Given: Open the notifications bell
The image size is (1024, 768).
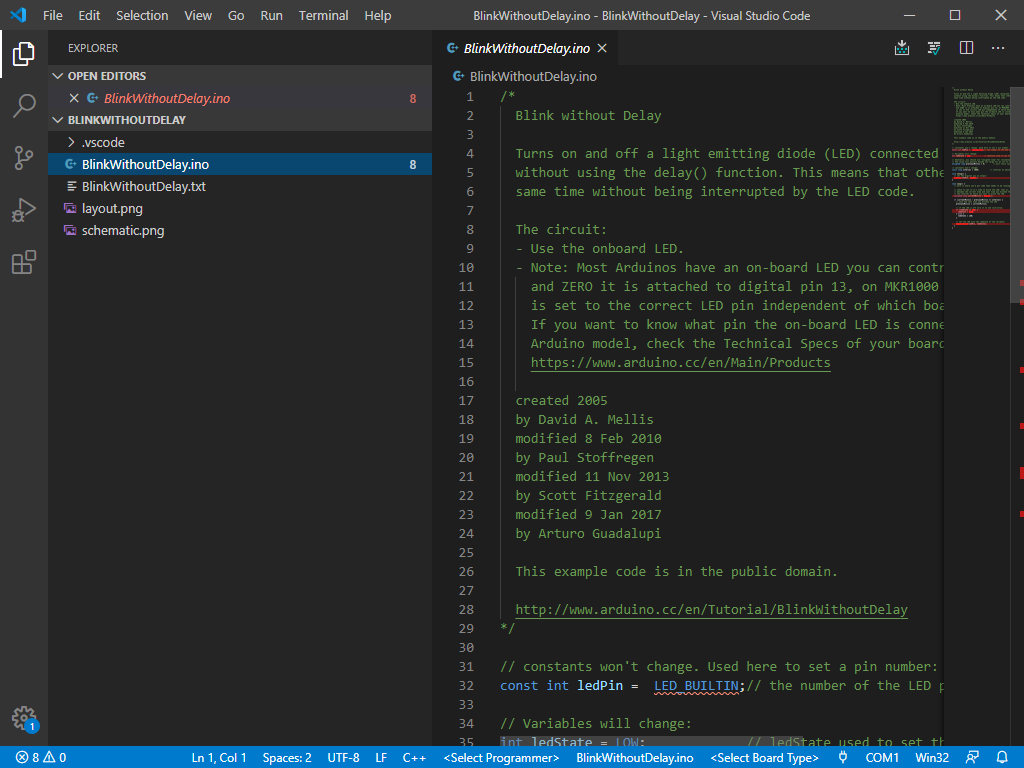Looking at the screenshot, I should pos(1002,758).
